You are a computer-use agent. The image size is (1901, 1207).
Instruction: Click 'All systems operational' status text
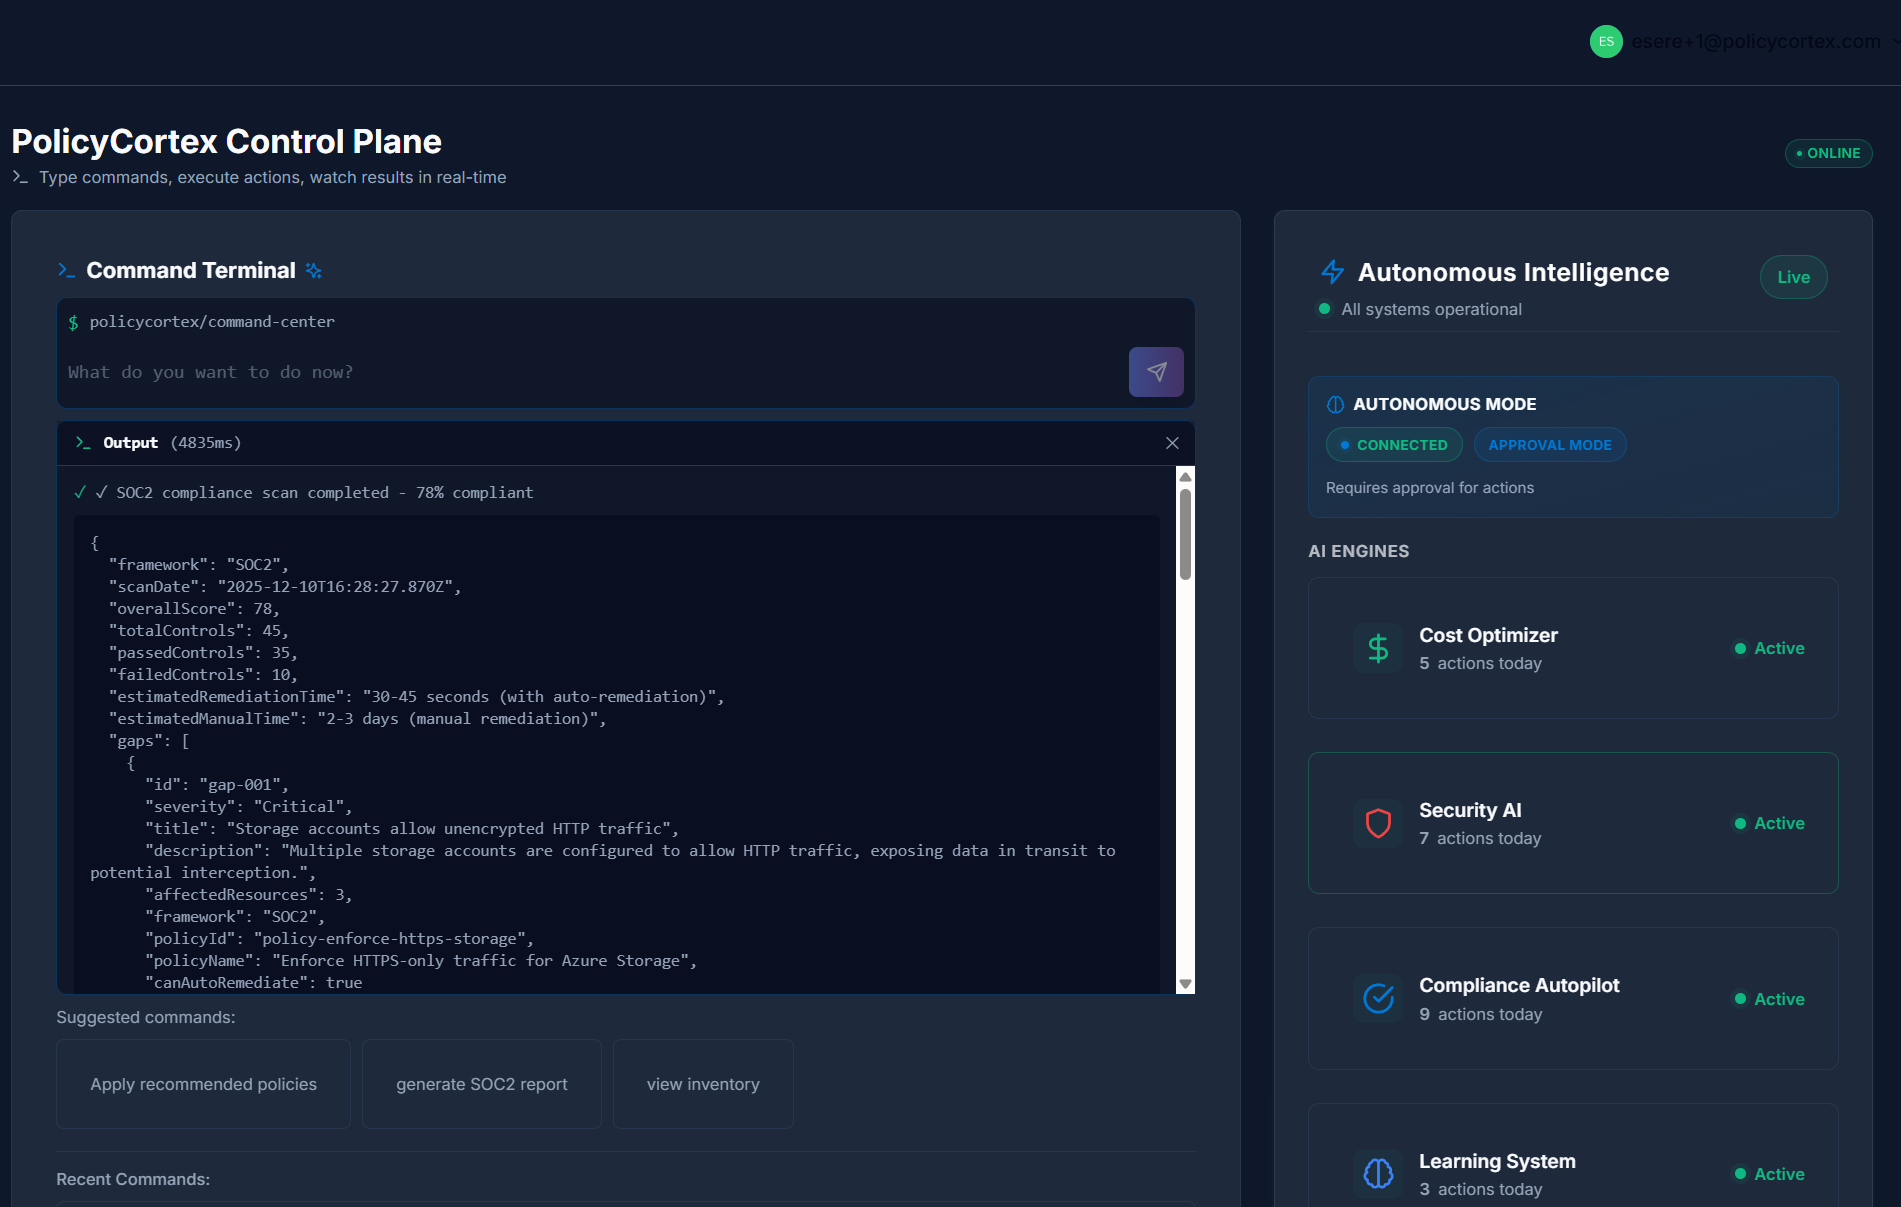coord(1431,309)
